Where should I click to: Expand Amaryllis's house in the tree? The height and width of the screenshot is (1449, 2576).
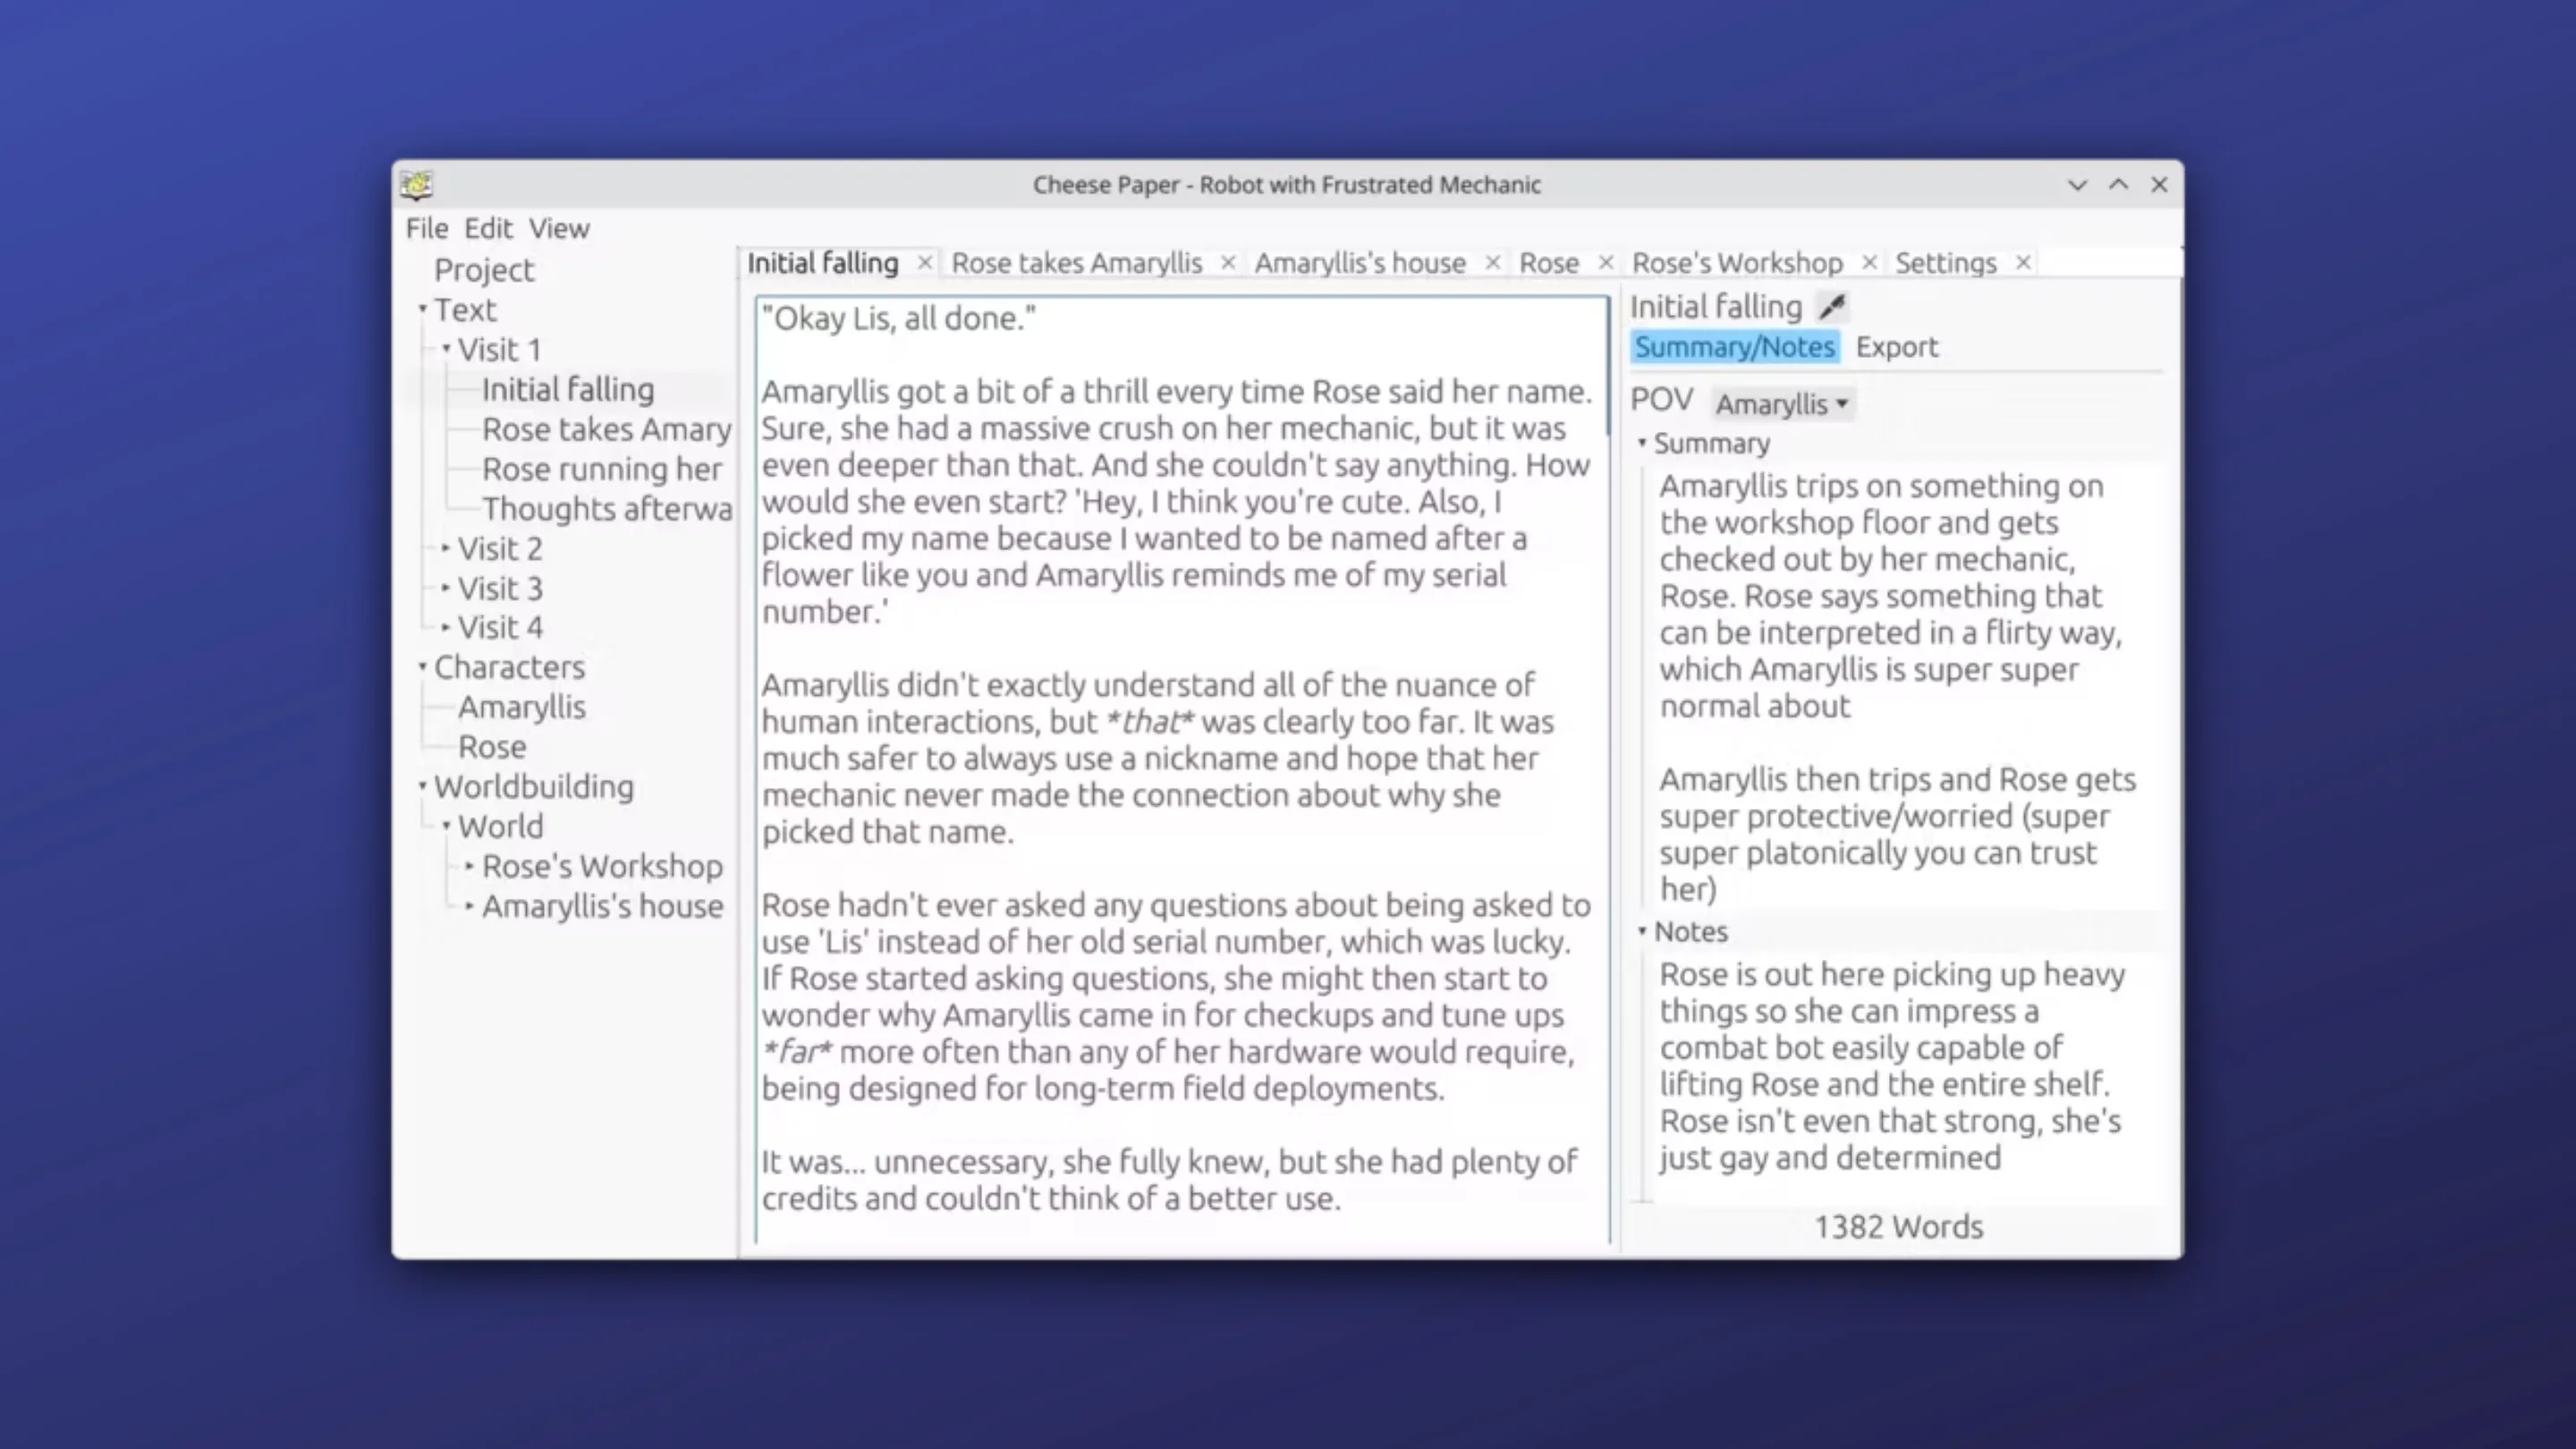tap(470, 906)
